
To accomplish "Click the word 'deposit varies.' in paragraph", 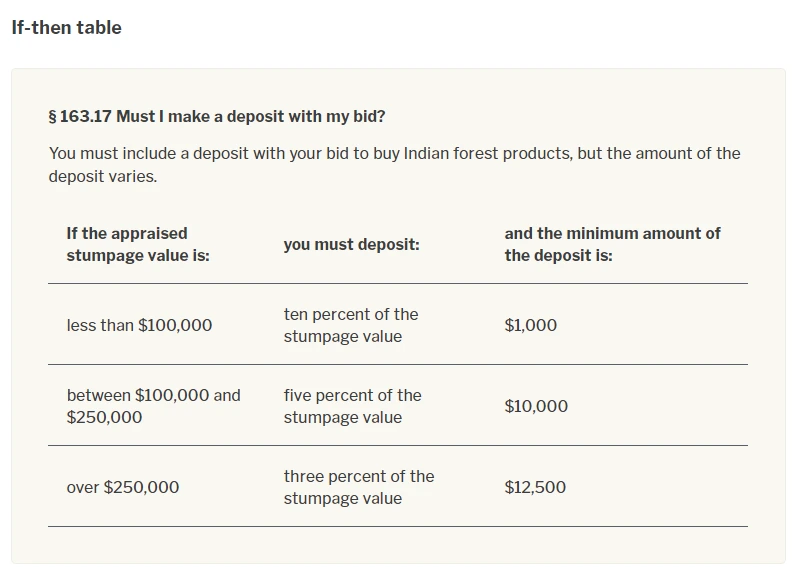I will 103,176.
